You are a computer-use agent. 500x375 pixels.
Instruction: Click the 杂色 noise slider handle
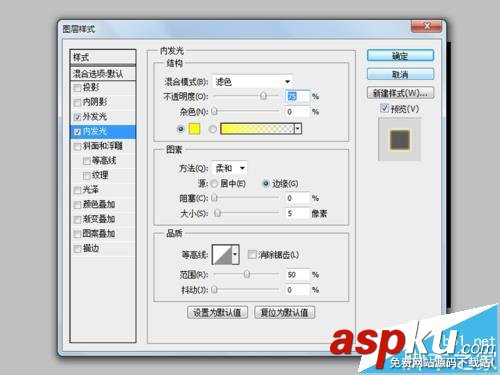(214, 111)
